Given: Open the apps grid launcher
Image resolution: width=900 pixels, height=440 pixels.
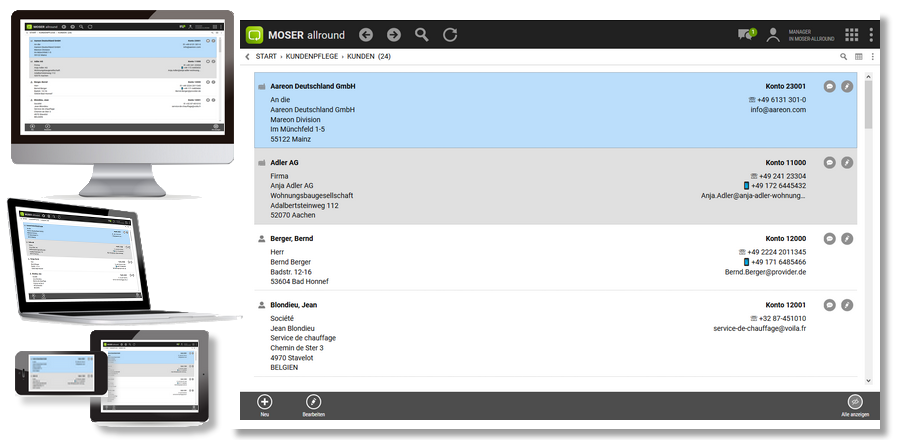Looking at the screenshot, I should pyautogui.click(x=851, y=35).
